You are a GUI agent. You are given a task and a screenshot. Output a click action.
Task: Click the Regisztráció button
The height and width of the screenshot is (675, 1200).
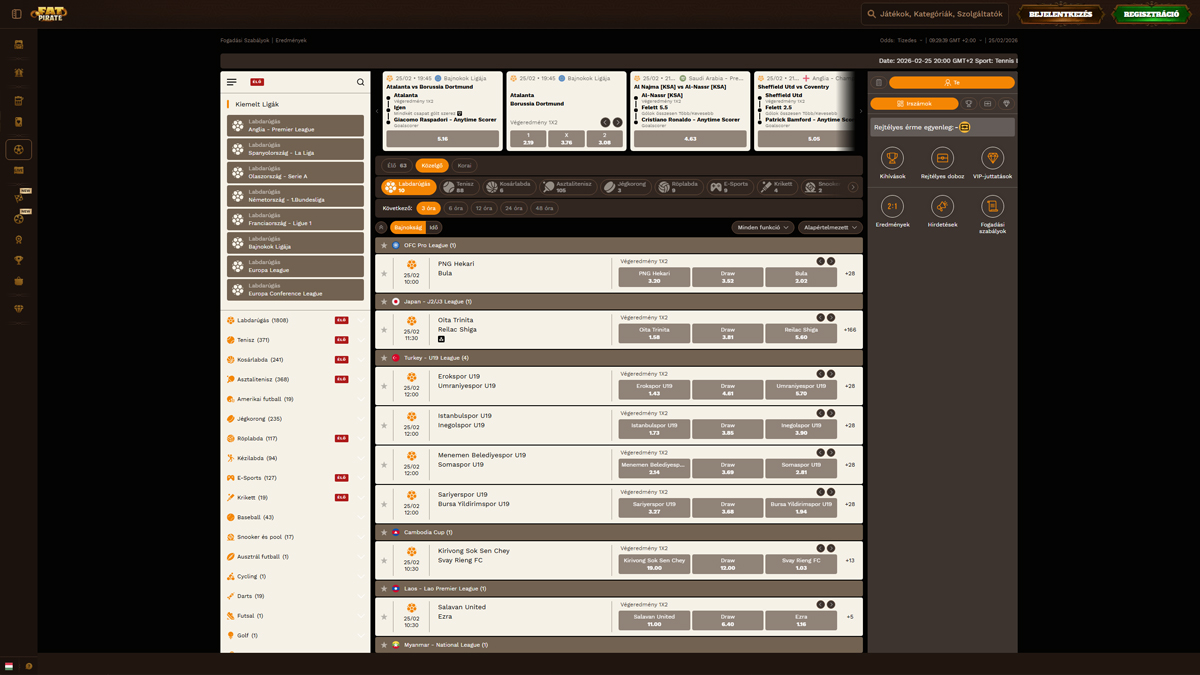click(1151, 14)
